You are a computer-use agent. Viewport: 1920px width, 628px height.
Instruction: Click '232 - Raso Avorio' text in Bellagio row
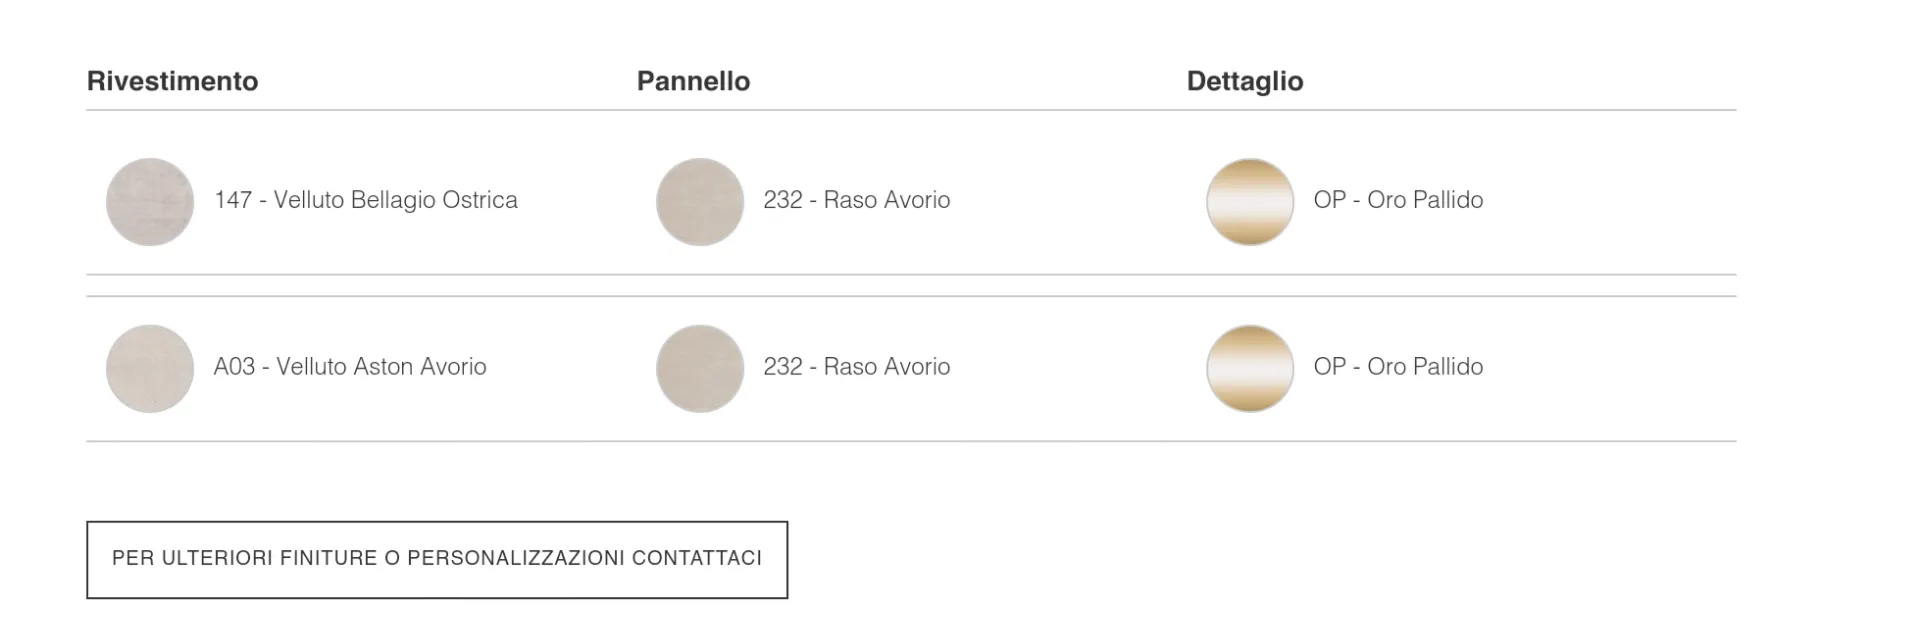pos(857,200)
